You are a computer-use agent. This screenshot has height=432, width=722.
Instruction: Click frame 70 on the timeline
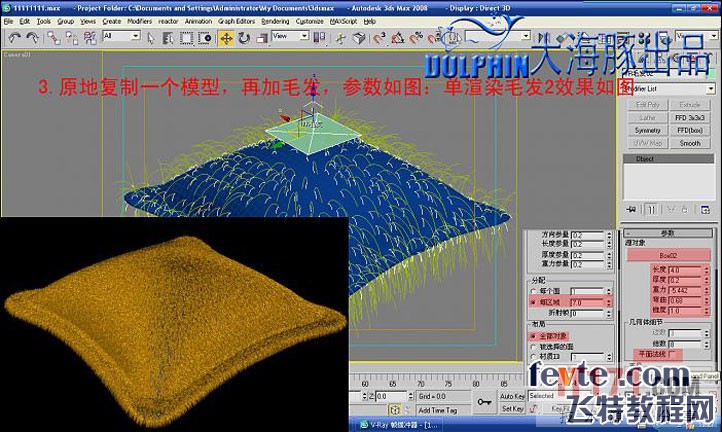(420, 384)
